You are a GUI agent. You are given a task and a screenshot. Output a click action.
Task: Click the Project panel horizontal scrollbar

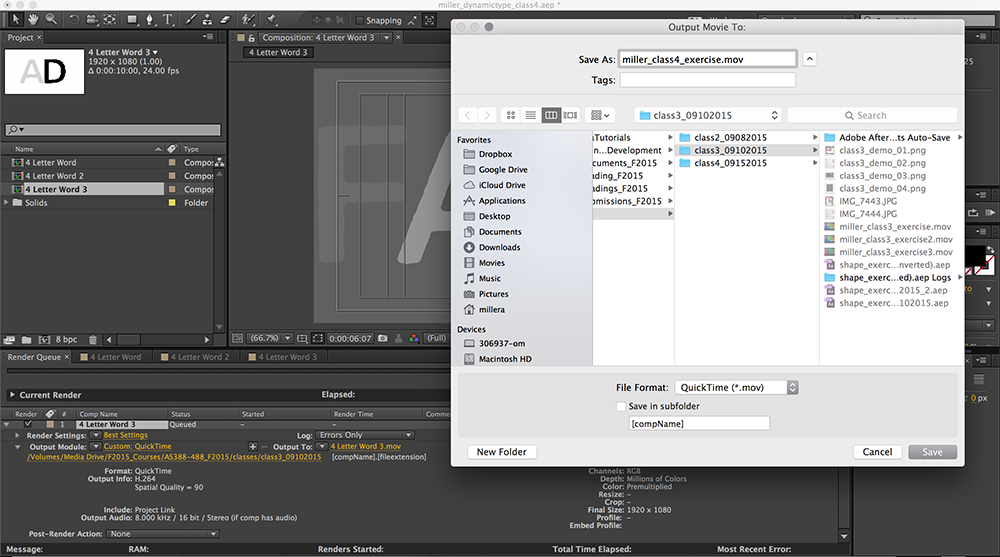pyautogui.click(x=158, y=339)
